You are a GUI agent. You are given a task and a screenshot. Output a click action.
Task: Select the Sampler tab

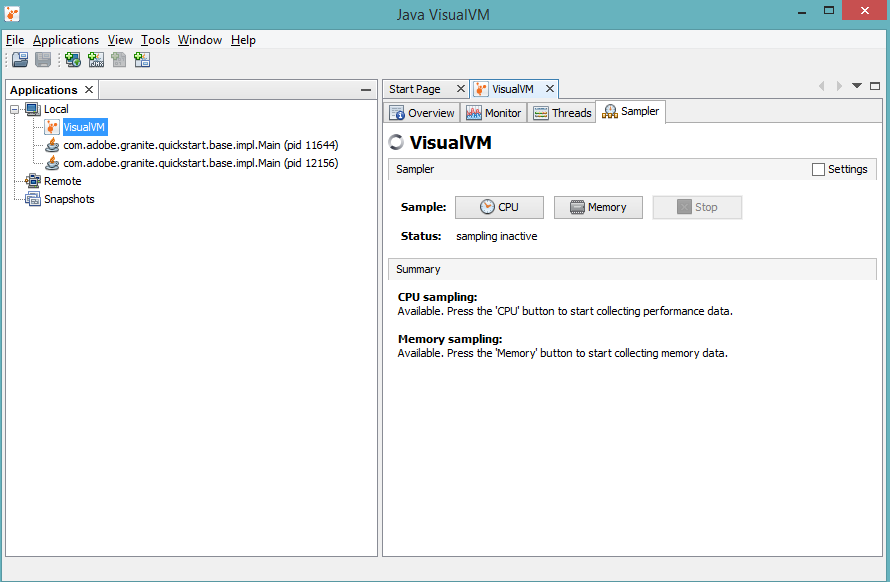click(x=631, y=111)
